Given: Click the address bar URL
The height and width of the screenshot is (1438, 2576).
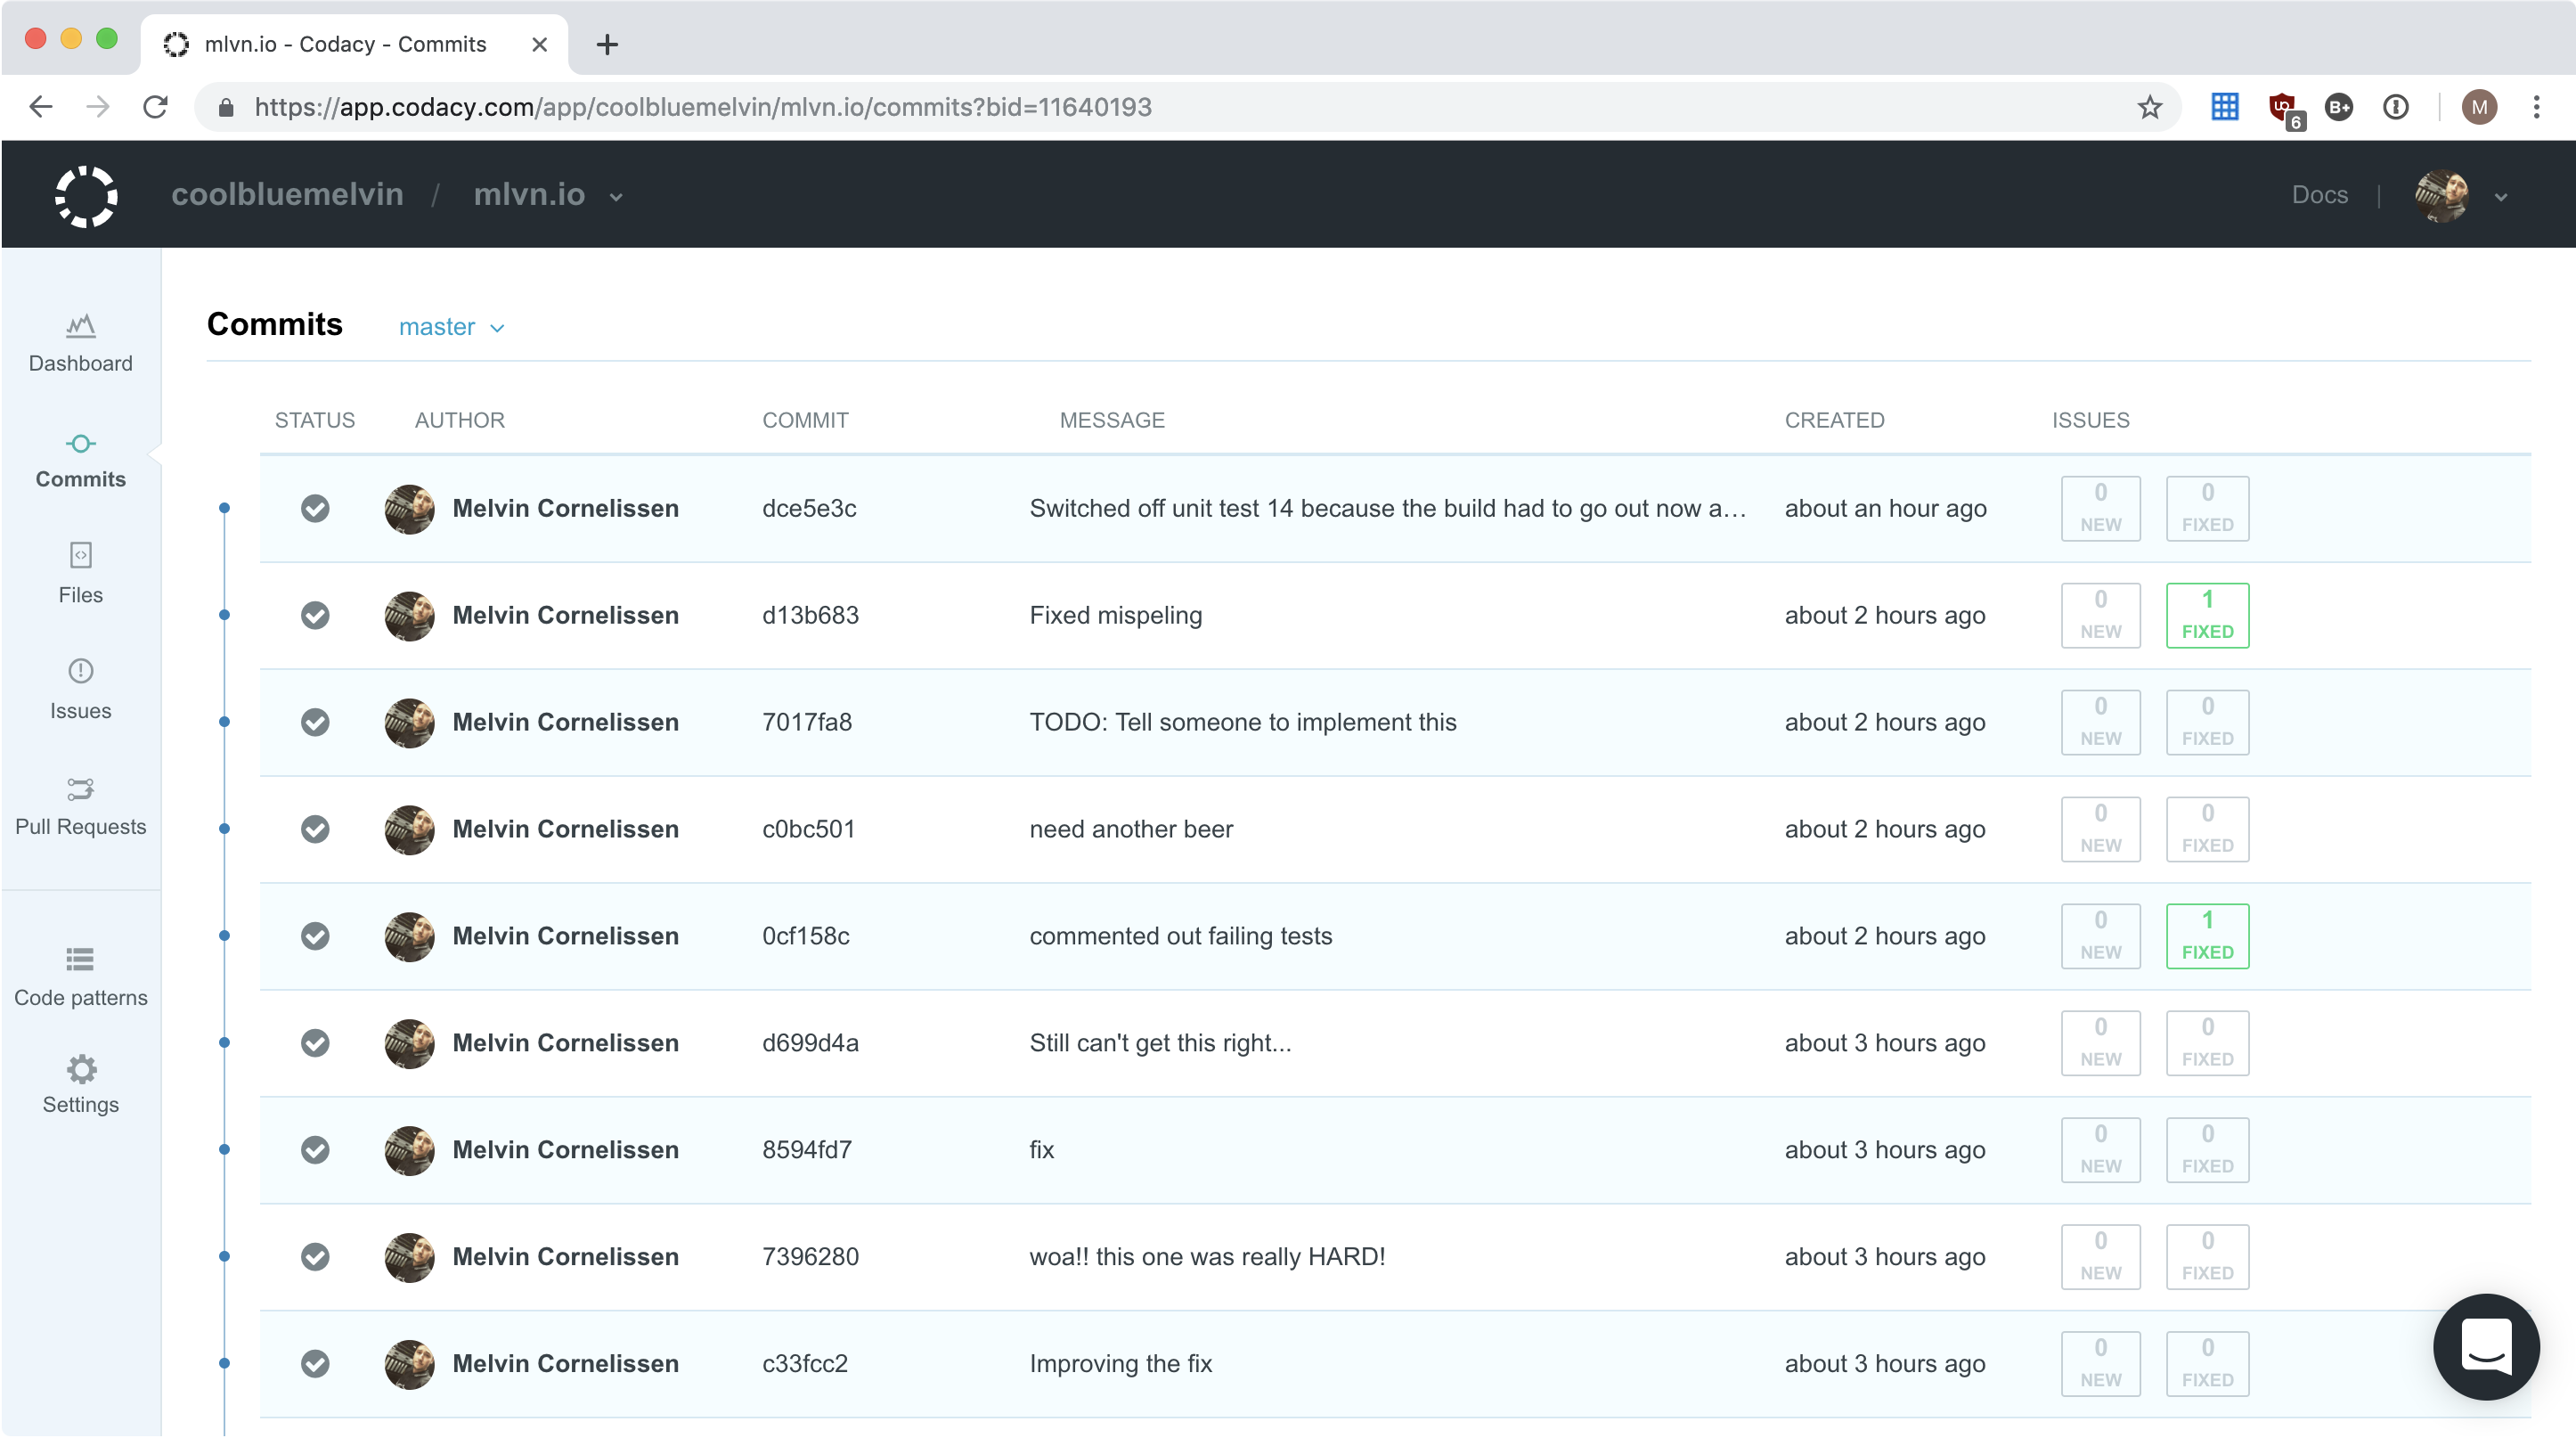Looking at the screenshot, I should click(x=703, y=107).
